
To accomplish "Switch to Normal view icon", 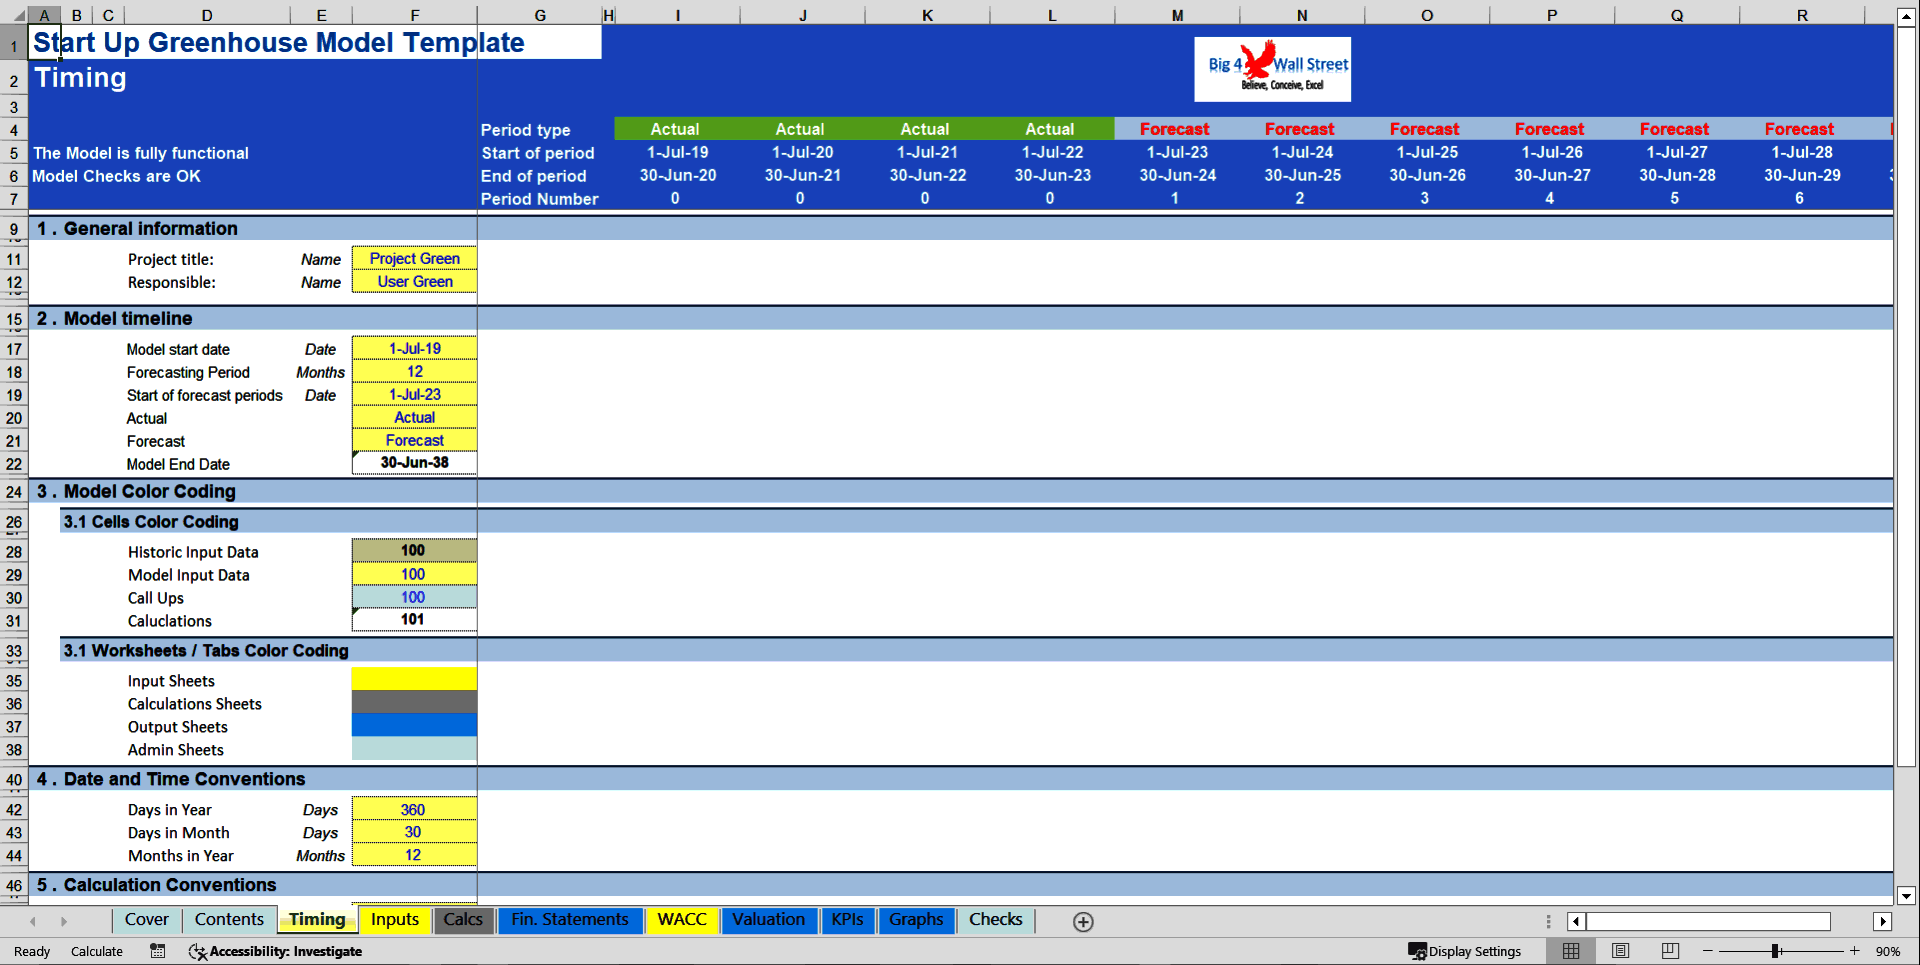I will tap(1570, 951).
